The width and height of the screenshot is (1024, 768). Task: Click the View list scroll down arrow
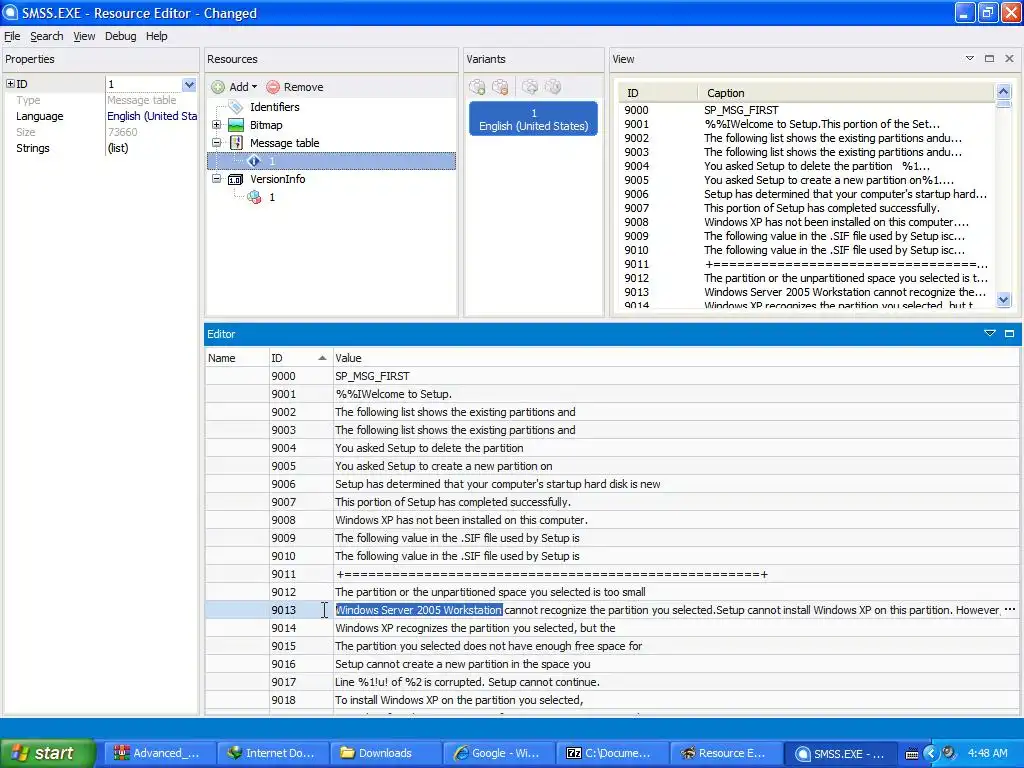[1004, 299]
